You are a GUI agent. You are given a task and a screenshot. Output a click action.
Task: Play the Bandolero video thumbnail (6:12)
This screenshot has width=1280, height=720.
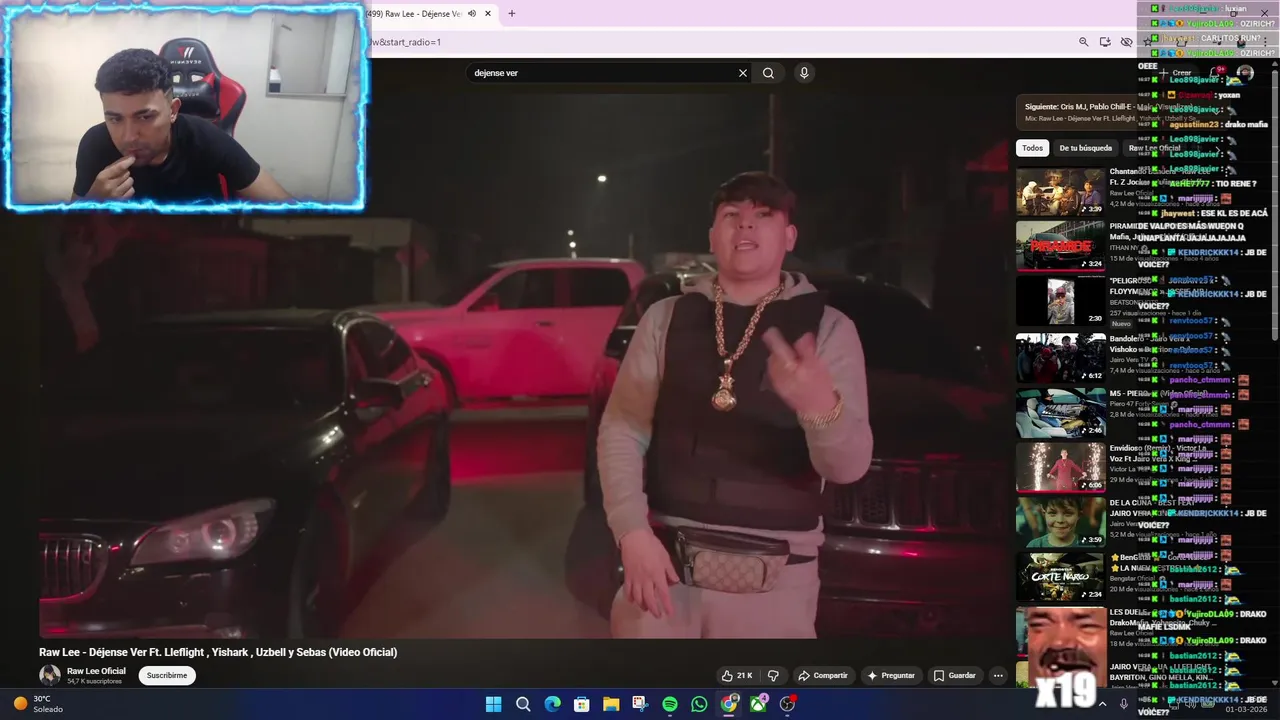click(x=1060, y=357)
